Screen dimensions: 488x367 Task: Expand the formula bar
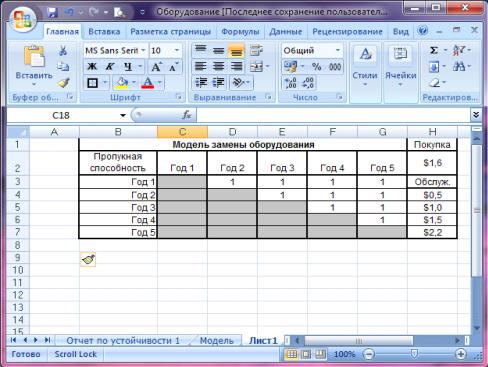(476, 115)
